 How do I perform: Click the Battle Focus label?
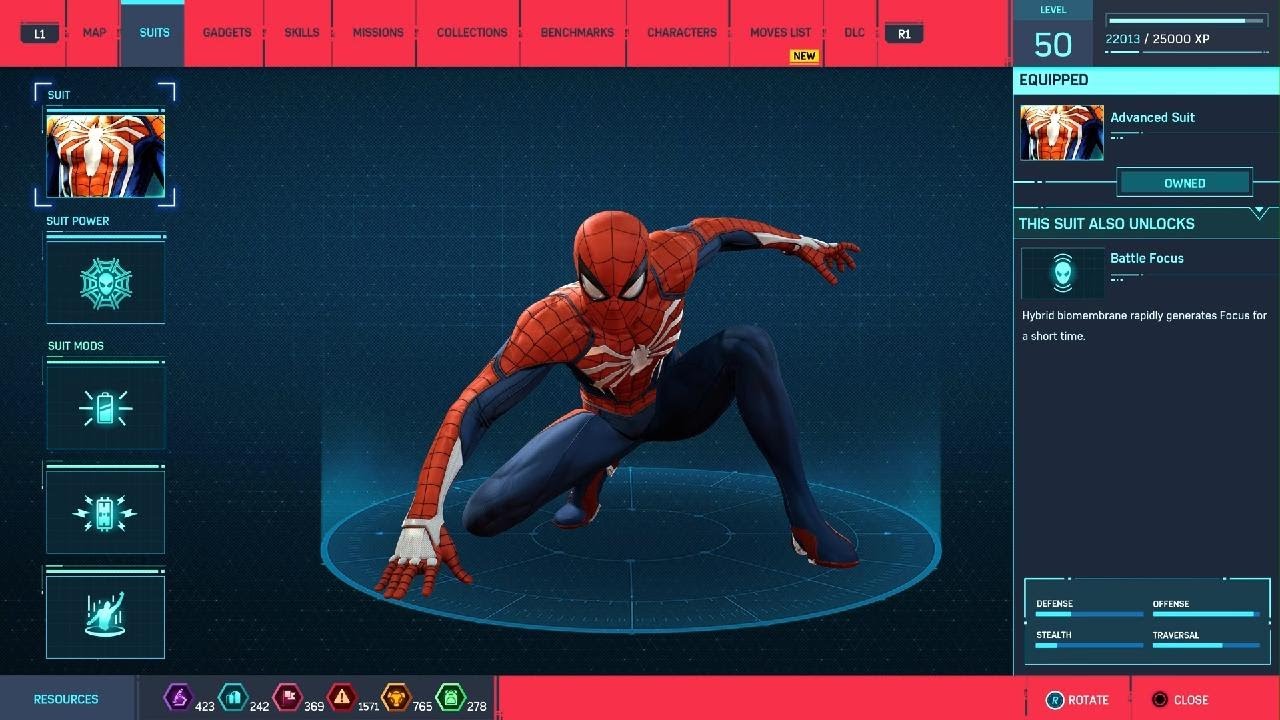pos(1147,258)
